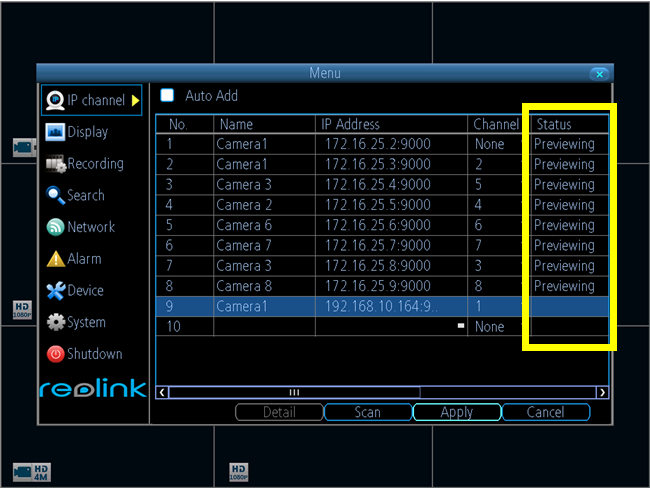
Task: Open the Alarm settings
Action: click(74, 259)
